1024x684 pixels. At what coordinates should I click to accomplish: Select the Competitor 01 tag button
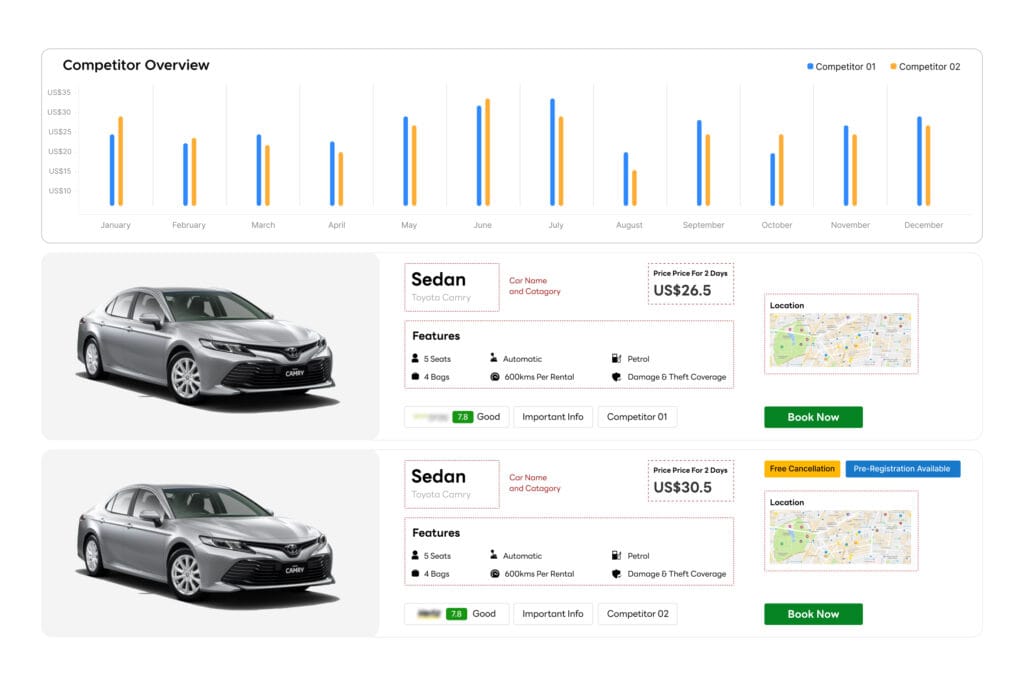pos(637,417)
